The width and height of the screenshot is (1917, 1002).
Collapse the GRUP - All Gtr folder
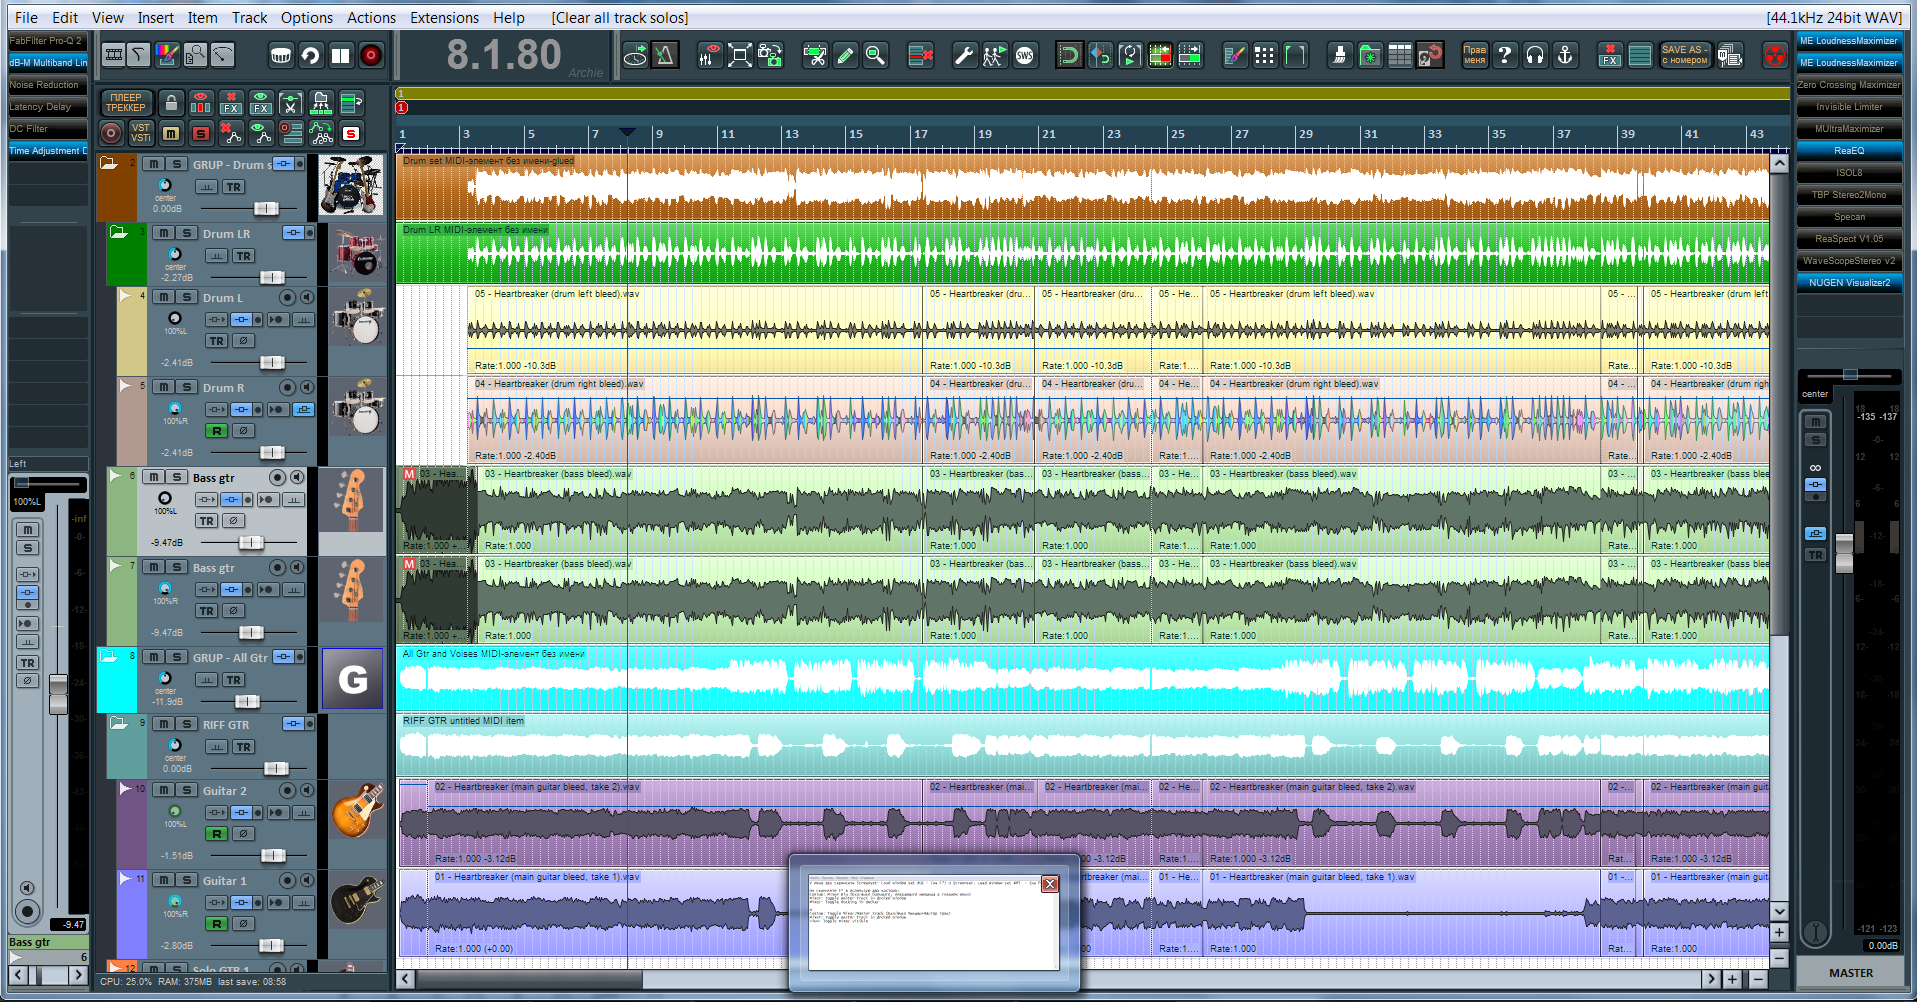pyautogui.click(x=109, y=656)
